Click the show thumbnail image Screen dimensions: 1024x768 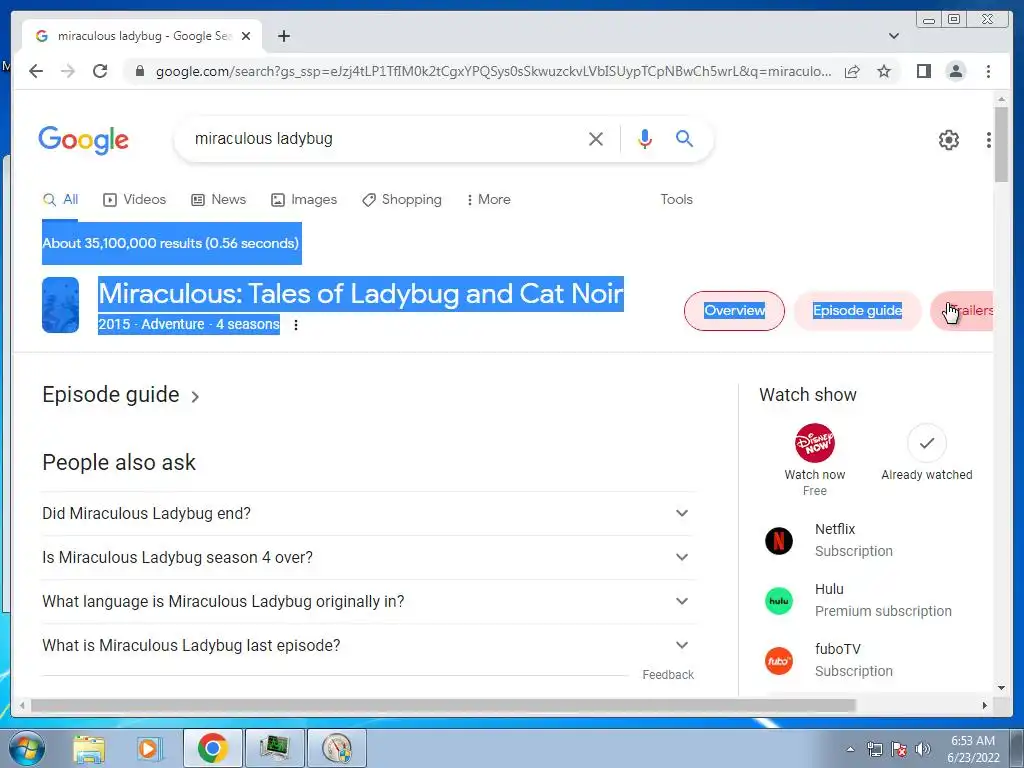[x=60, y=305]
